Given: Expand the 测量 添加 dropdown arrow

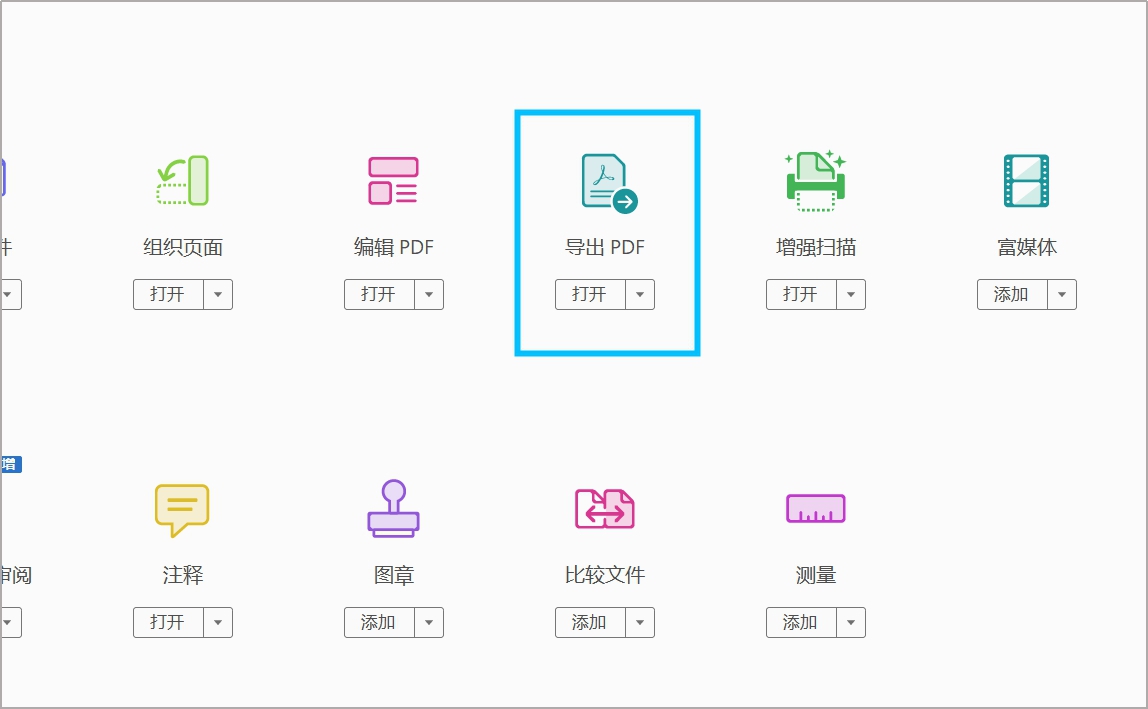Looking at the screenshot, I should [851, 623].
